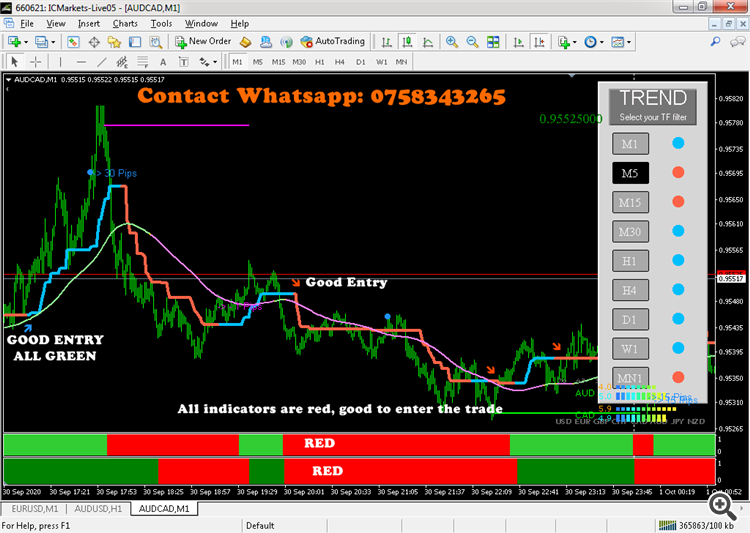Expand the profiles dropdown arrow
750x533 pixels.
tap(53, 42)
